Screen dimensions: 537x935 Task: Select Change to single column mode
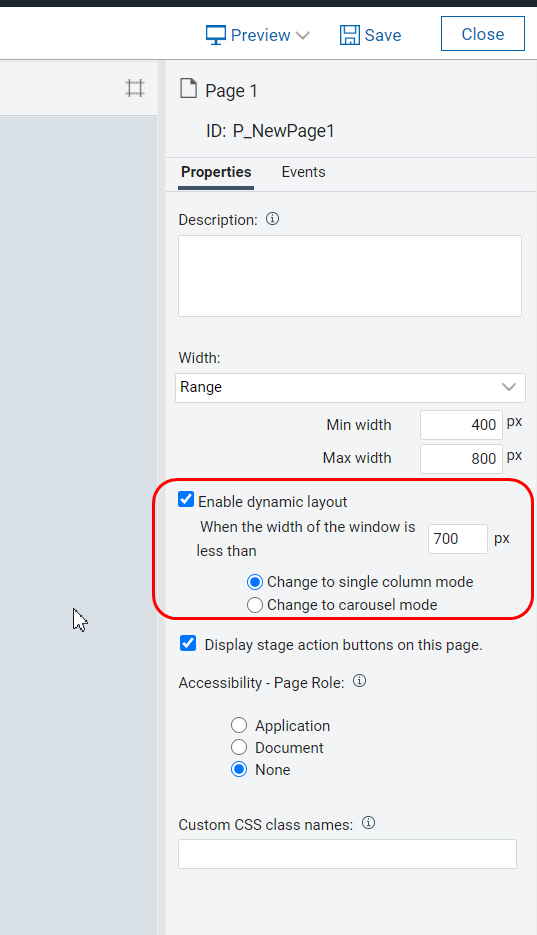[x=254, y=582]
